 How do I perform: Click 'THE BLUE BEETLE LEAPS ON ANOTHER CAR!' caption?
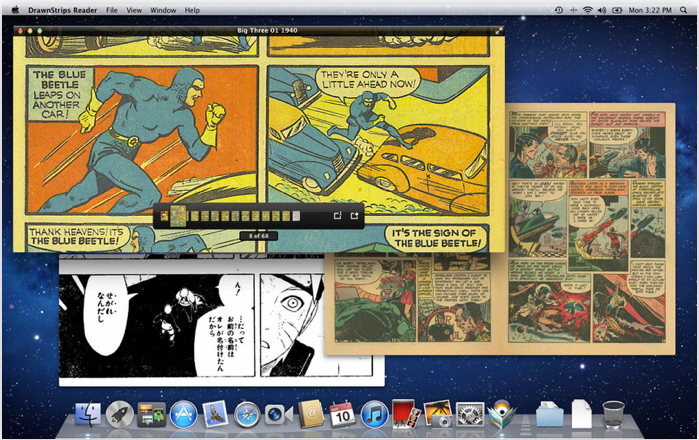(60, 95)
